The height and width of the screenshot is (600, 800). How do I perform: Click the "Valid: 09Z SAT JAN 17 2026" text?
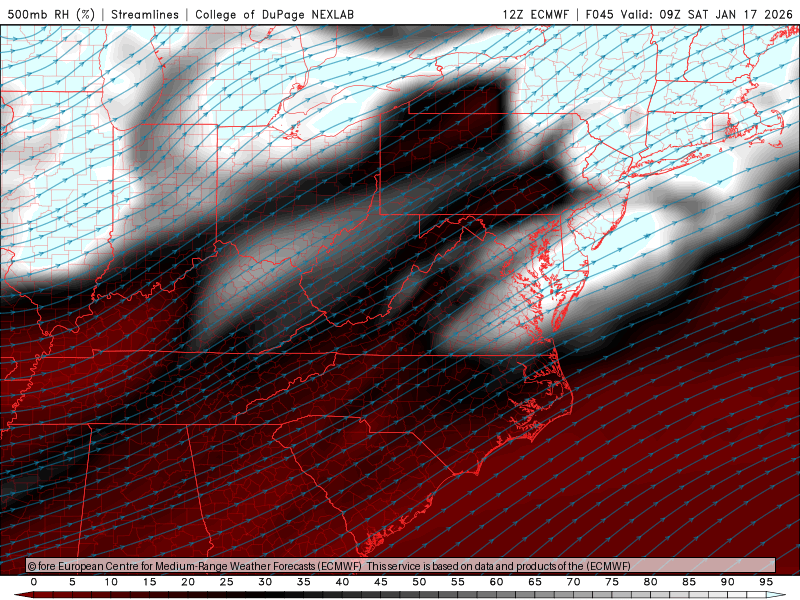point(707,14)
